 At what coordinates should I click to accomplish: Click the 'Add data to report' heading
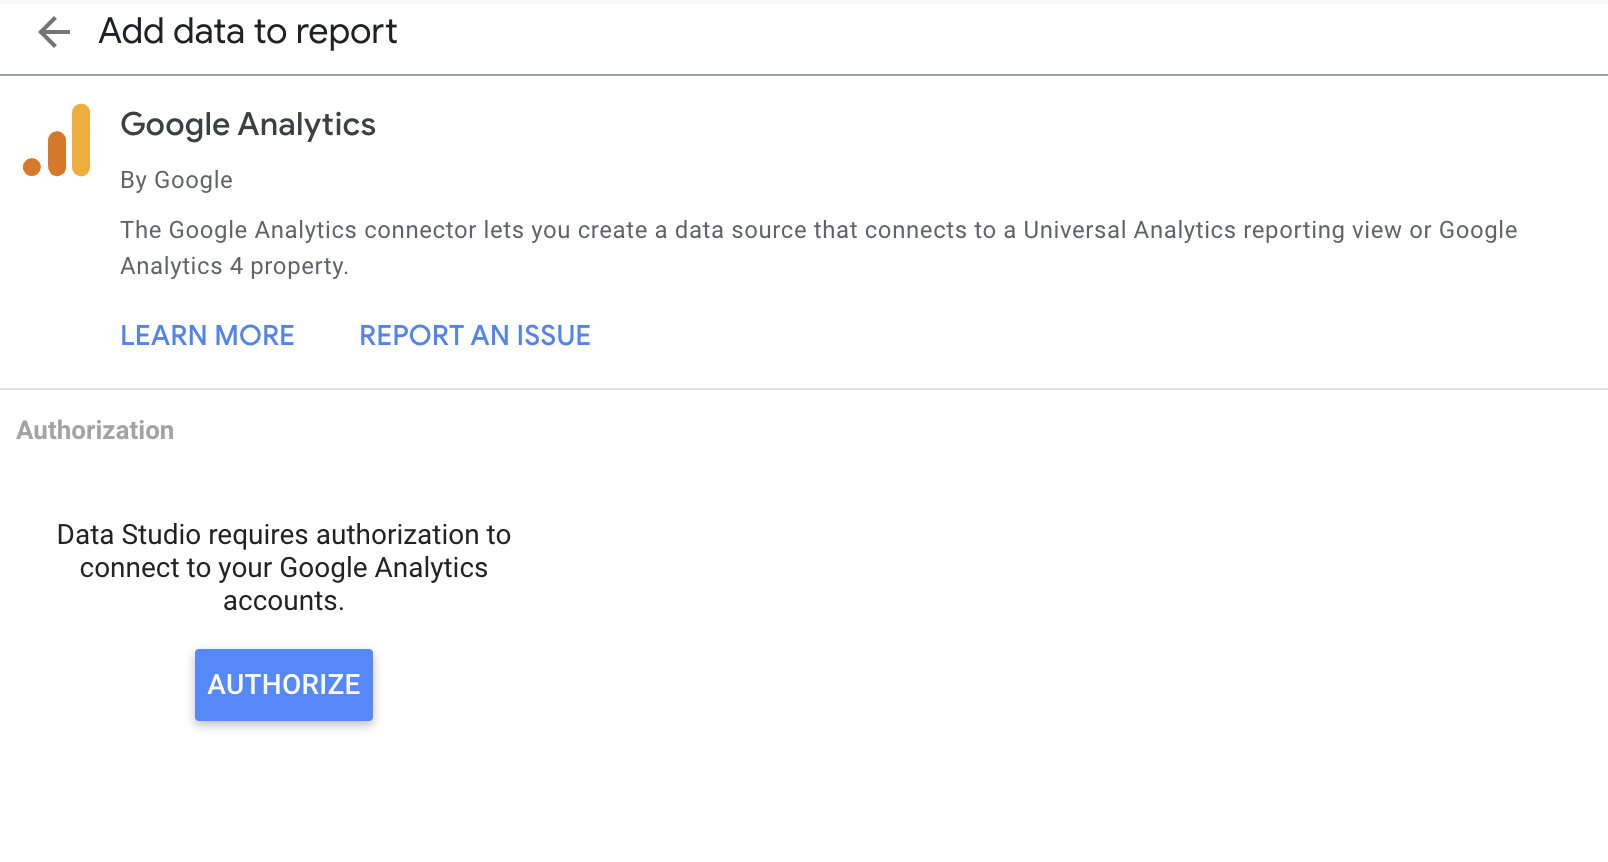pos(248,32)
